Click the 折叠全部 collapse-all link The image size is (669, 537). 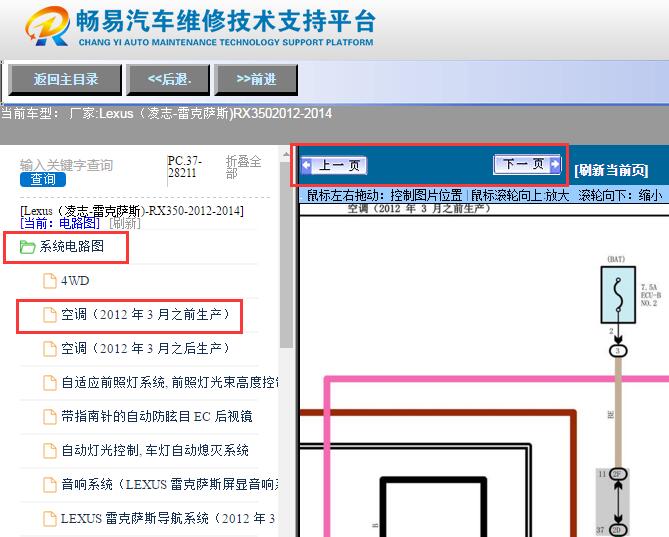coord(243,167)
